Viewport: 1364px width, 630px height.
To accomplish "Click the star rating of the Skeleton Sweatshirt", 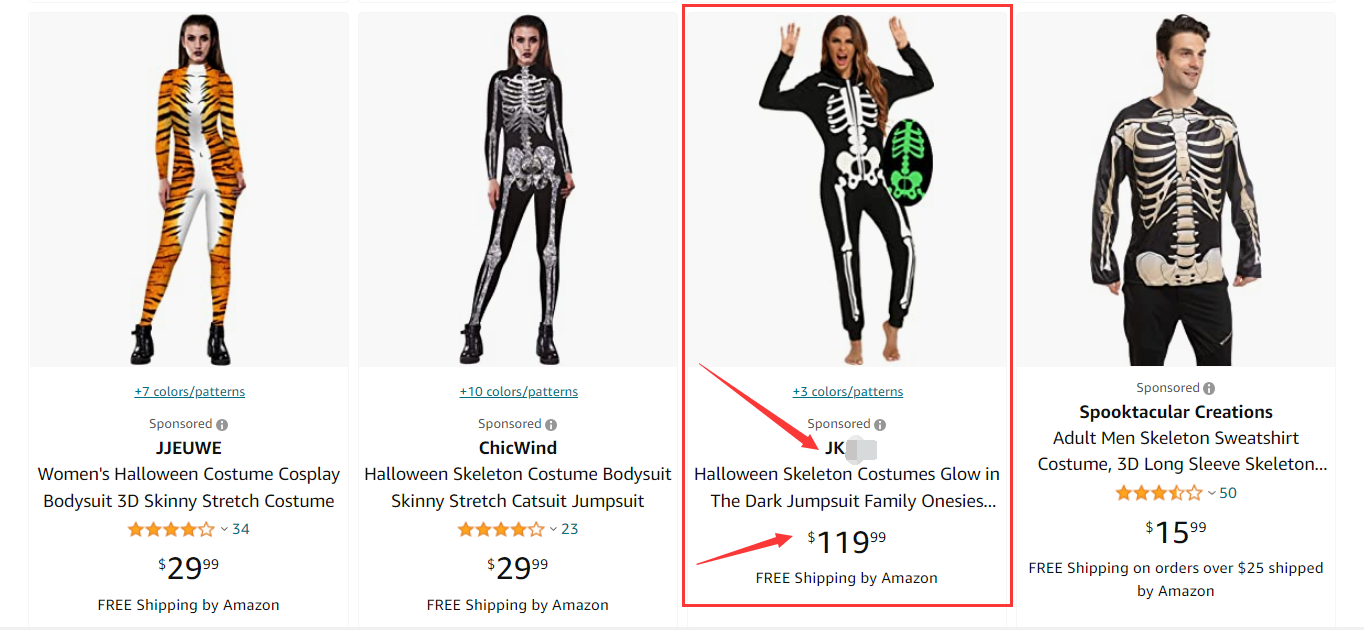I will (1158, 493).
